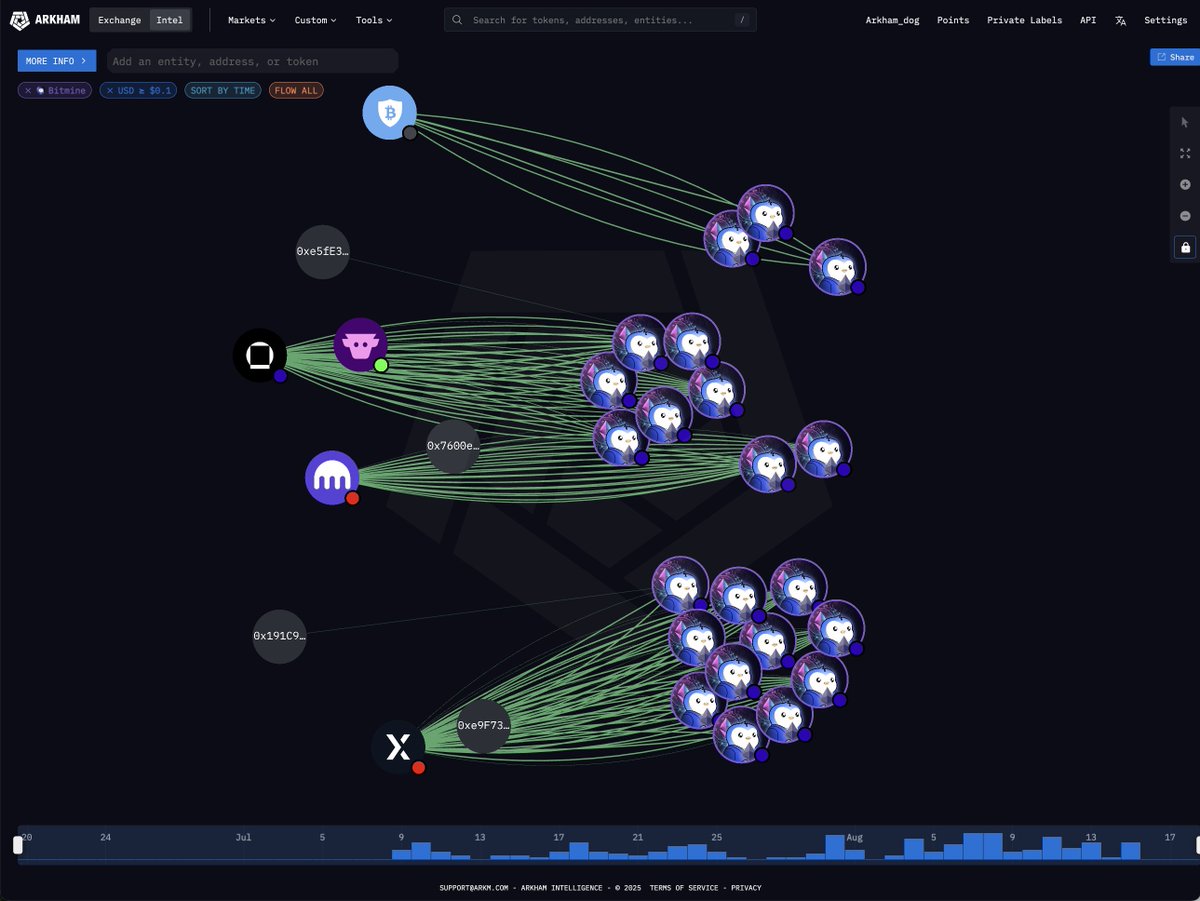The image size is (1200, 901).
Task: Toggle the FLOW ALL chip
Action: 296,91
